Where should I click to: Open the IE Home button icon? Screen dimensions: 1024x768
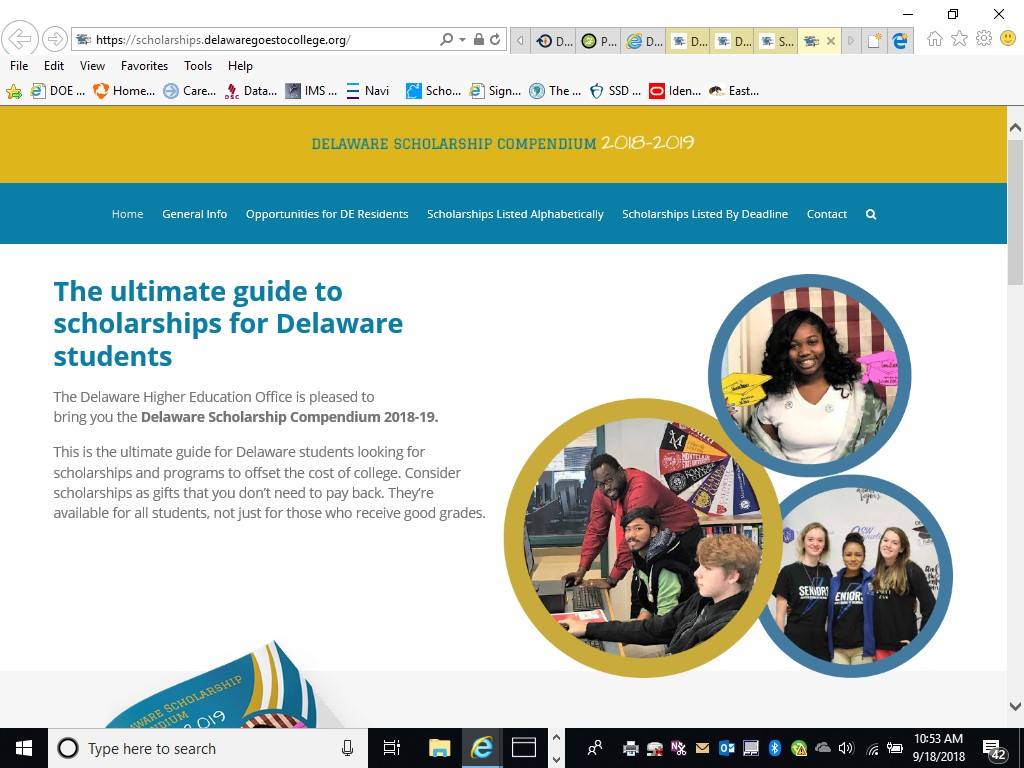click(935, 39)
